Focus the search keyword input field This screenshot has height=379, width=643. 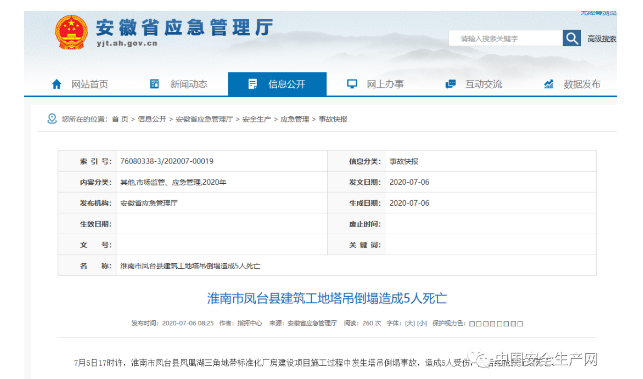(506, 38)
